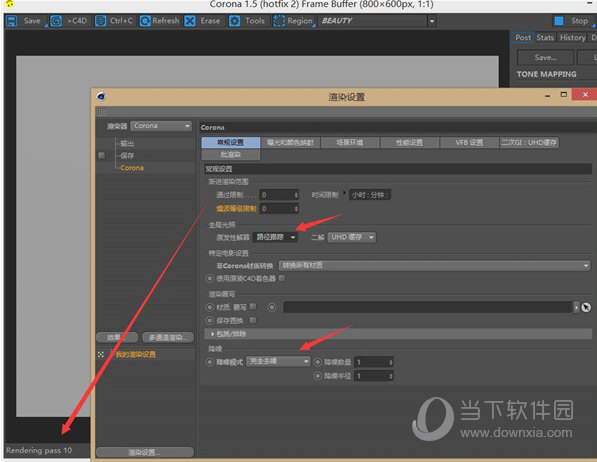Click the small arrow button beside material override field

click(576, 307)
